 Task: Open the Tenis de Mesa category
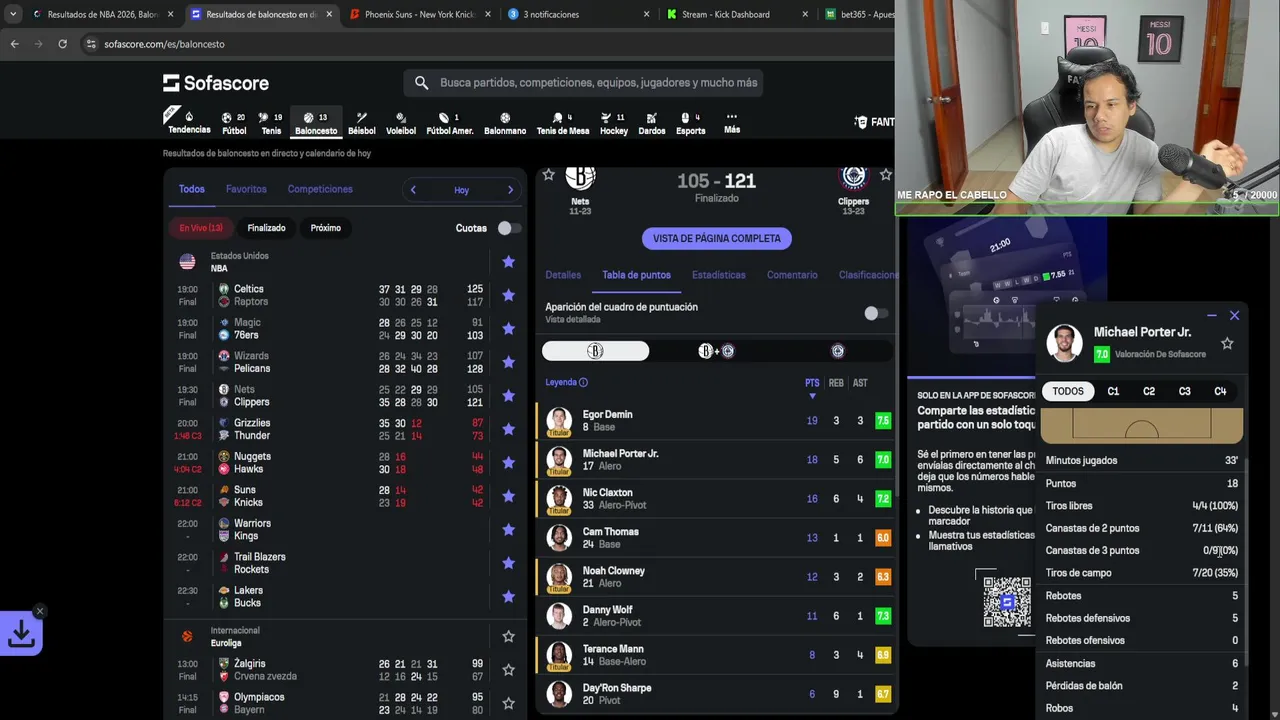[563, 123]
